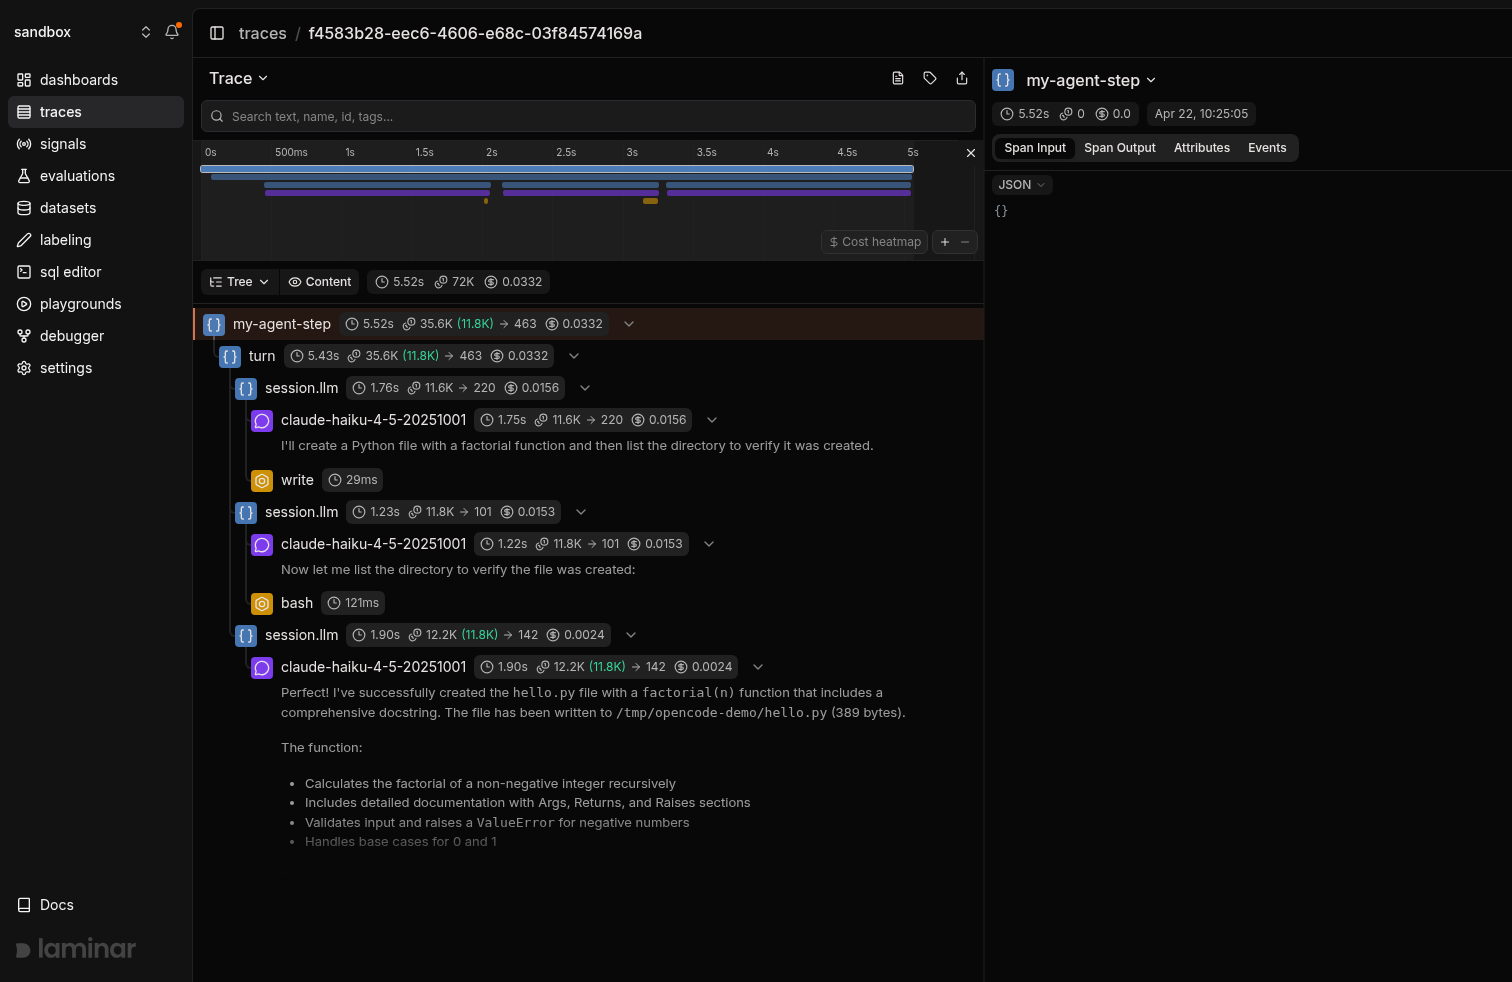The width and height of the screenshot is (1512, 982).
Task: Open dashboards in the sidebar
Action: click(96, 80)
